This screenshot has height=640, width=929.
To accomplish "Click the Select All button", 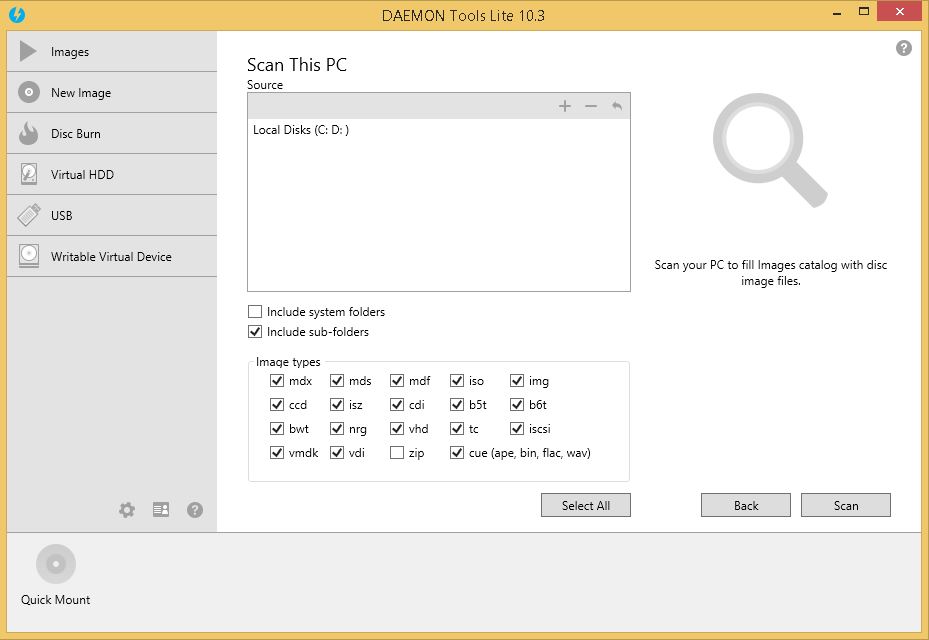I will (585, 505).
